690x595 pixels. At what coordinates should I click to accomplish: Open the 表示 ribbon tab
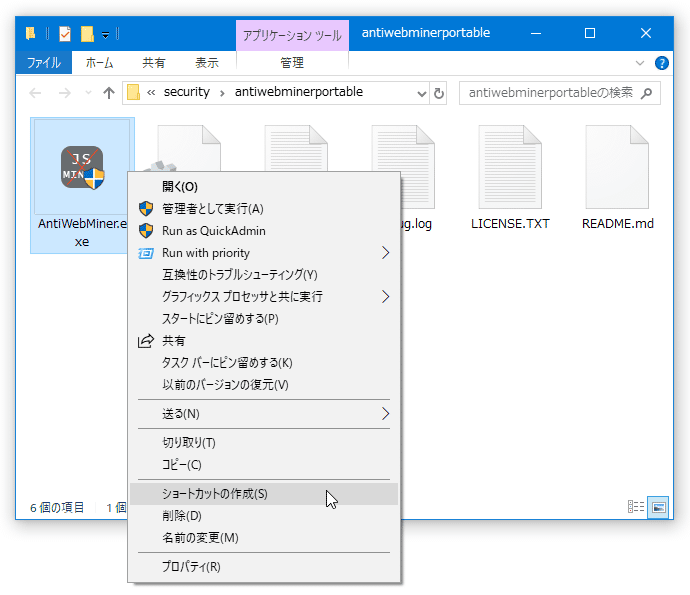(207, 62)
